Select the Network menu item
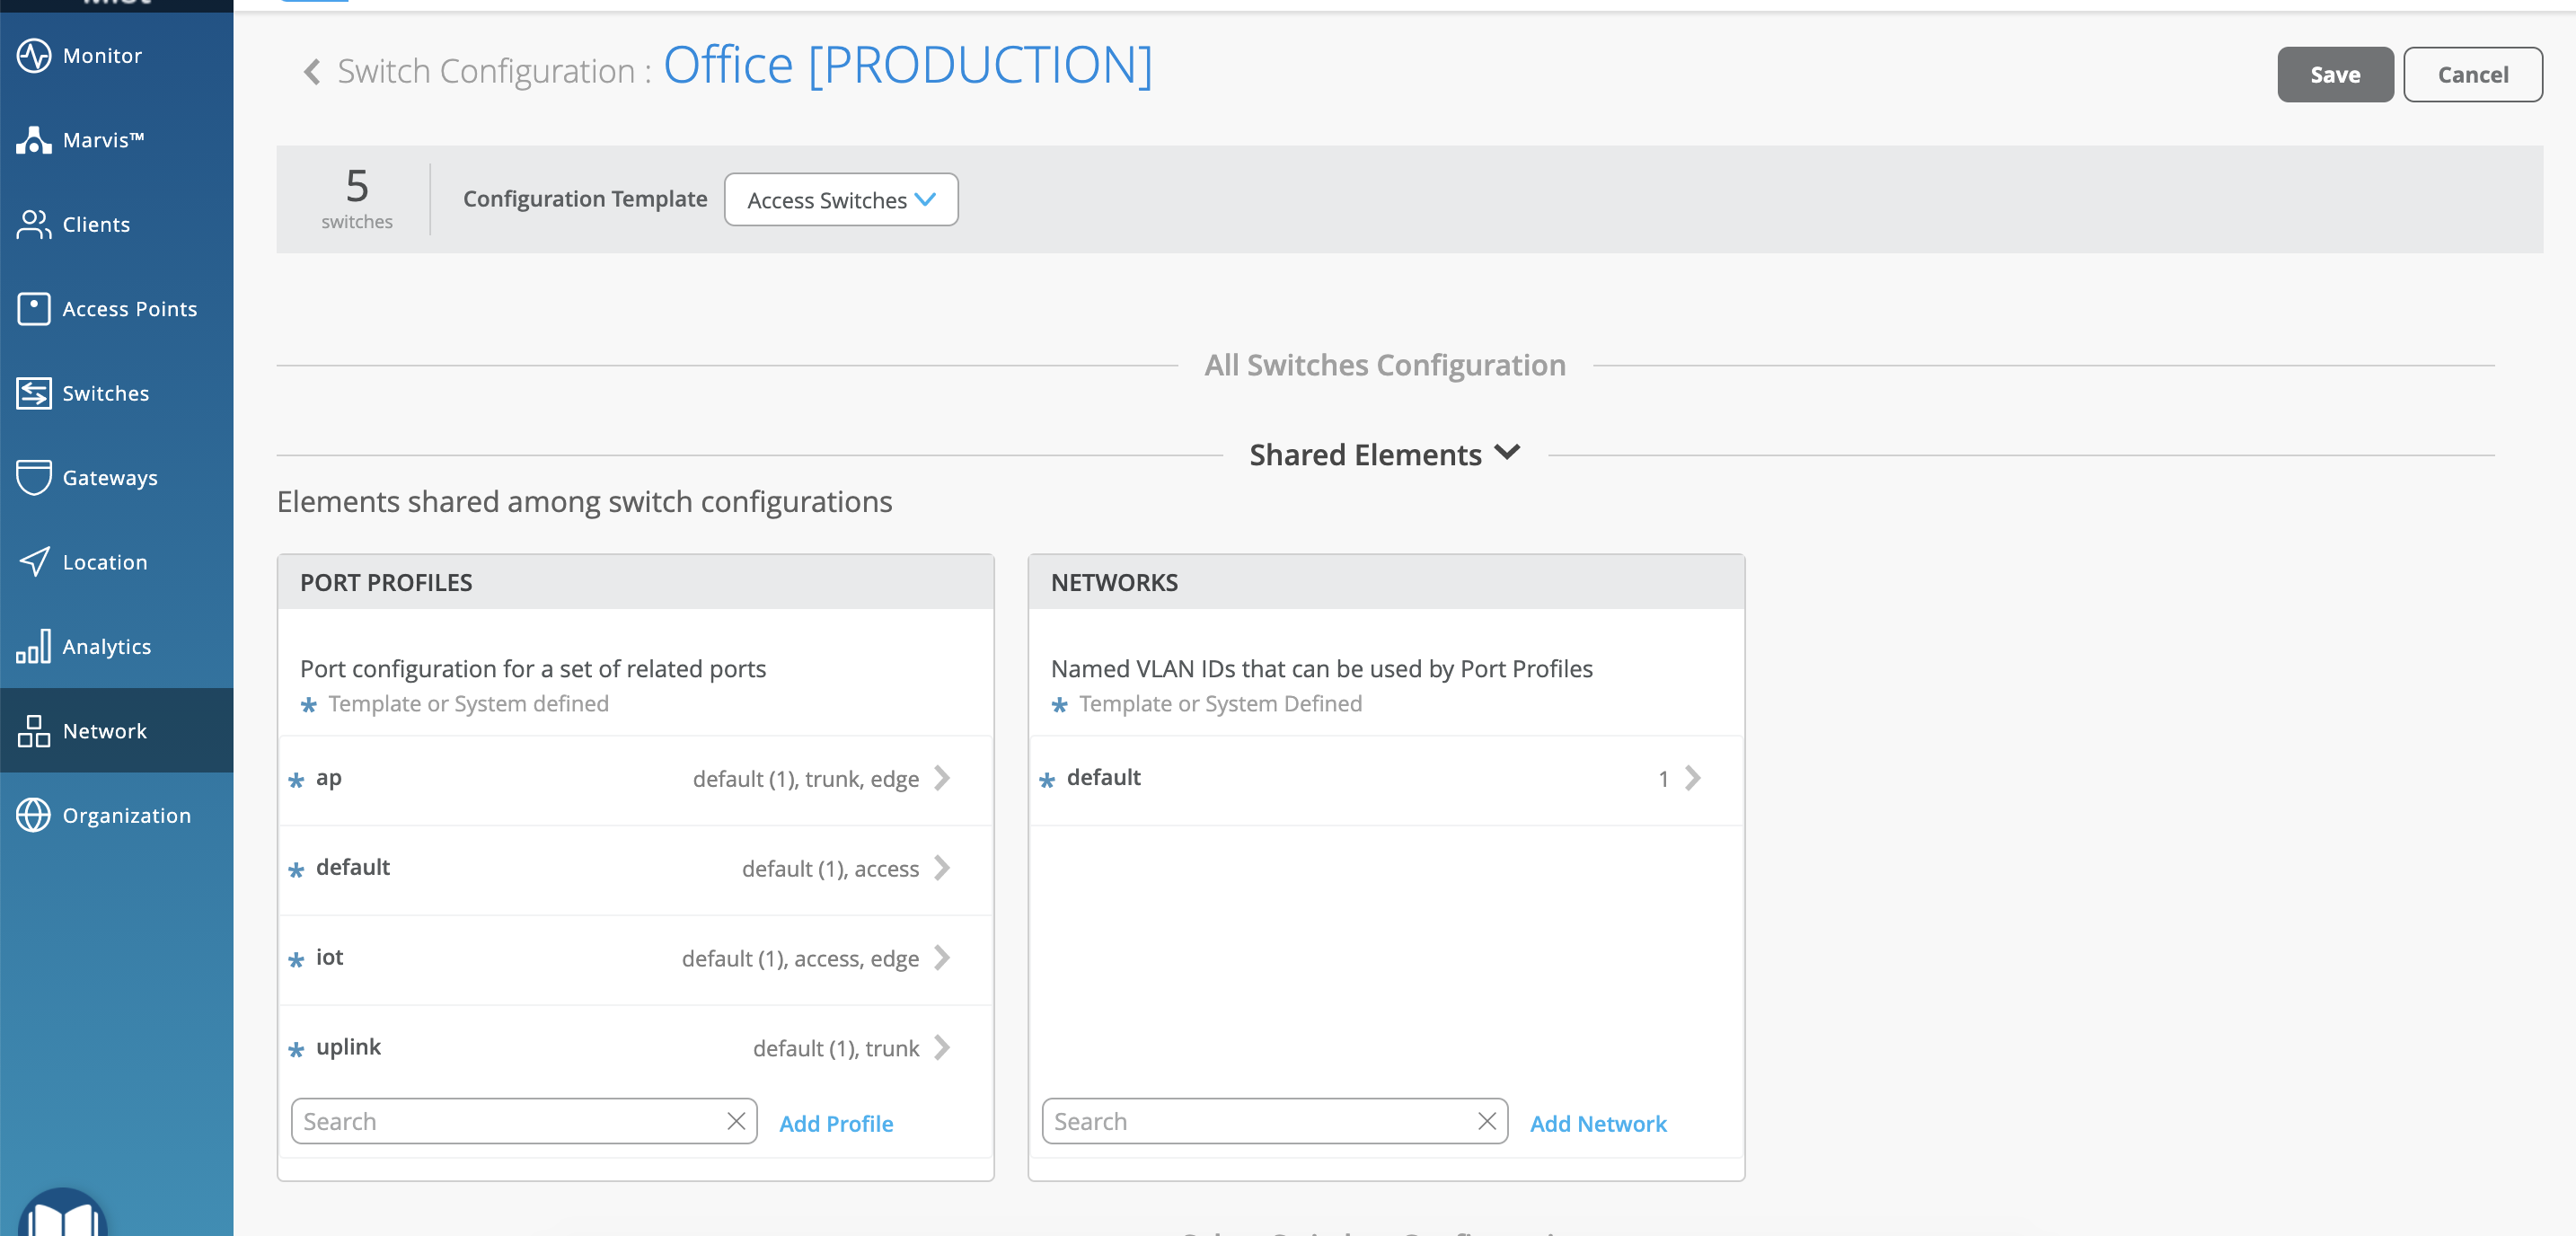The height and width of the screenshot is (1236, 2576). 104,731
